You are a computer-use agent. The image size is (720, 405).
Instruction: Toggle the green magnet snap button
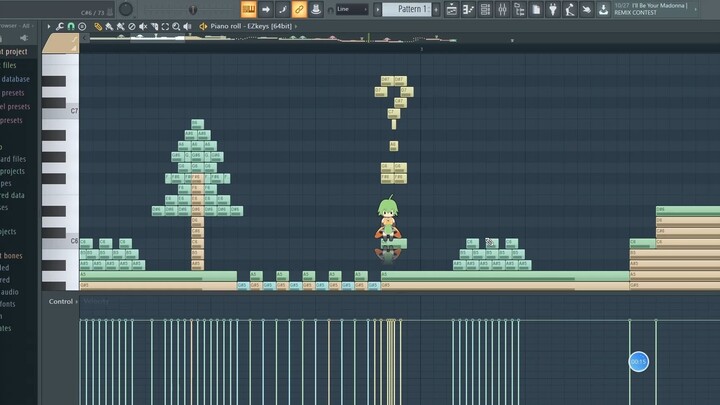(x=71, y=27)
